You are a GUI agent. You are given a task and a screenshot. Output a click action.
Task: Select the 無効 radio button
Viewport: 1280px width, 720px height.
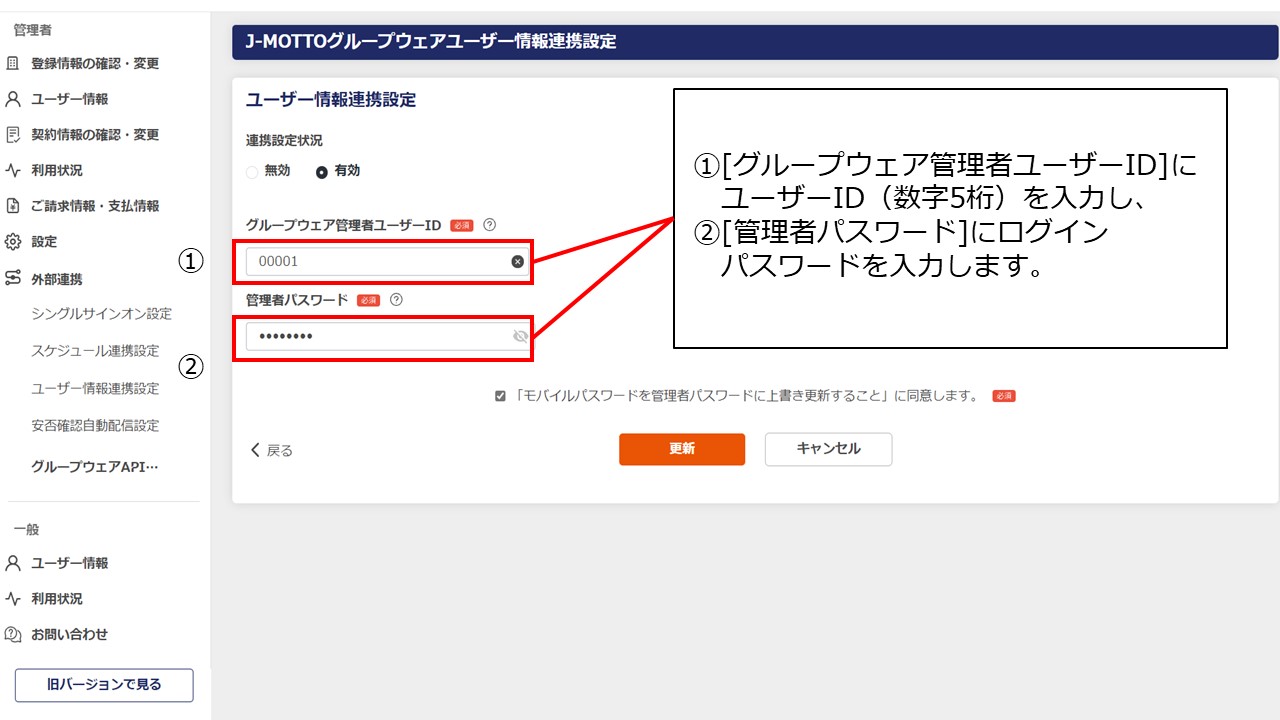[x=252, y=171]
